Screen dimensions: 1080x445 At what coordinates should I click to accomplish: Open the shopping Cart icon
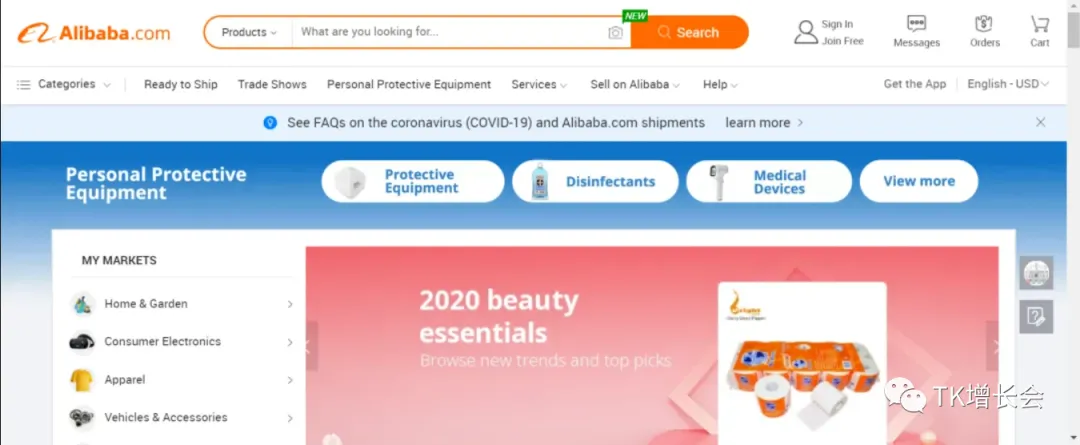pos(1039,23)
